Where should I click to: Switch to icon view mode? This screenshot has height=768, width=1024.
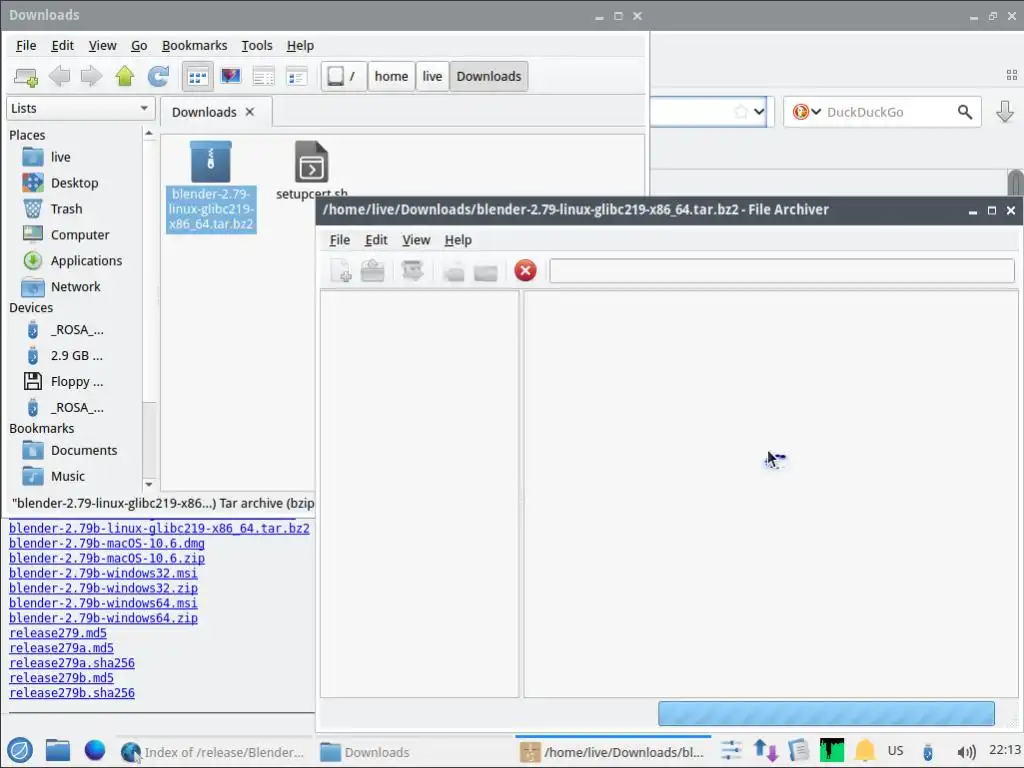(x=197, y=77)
